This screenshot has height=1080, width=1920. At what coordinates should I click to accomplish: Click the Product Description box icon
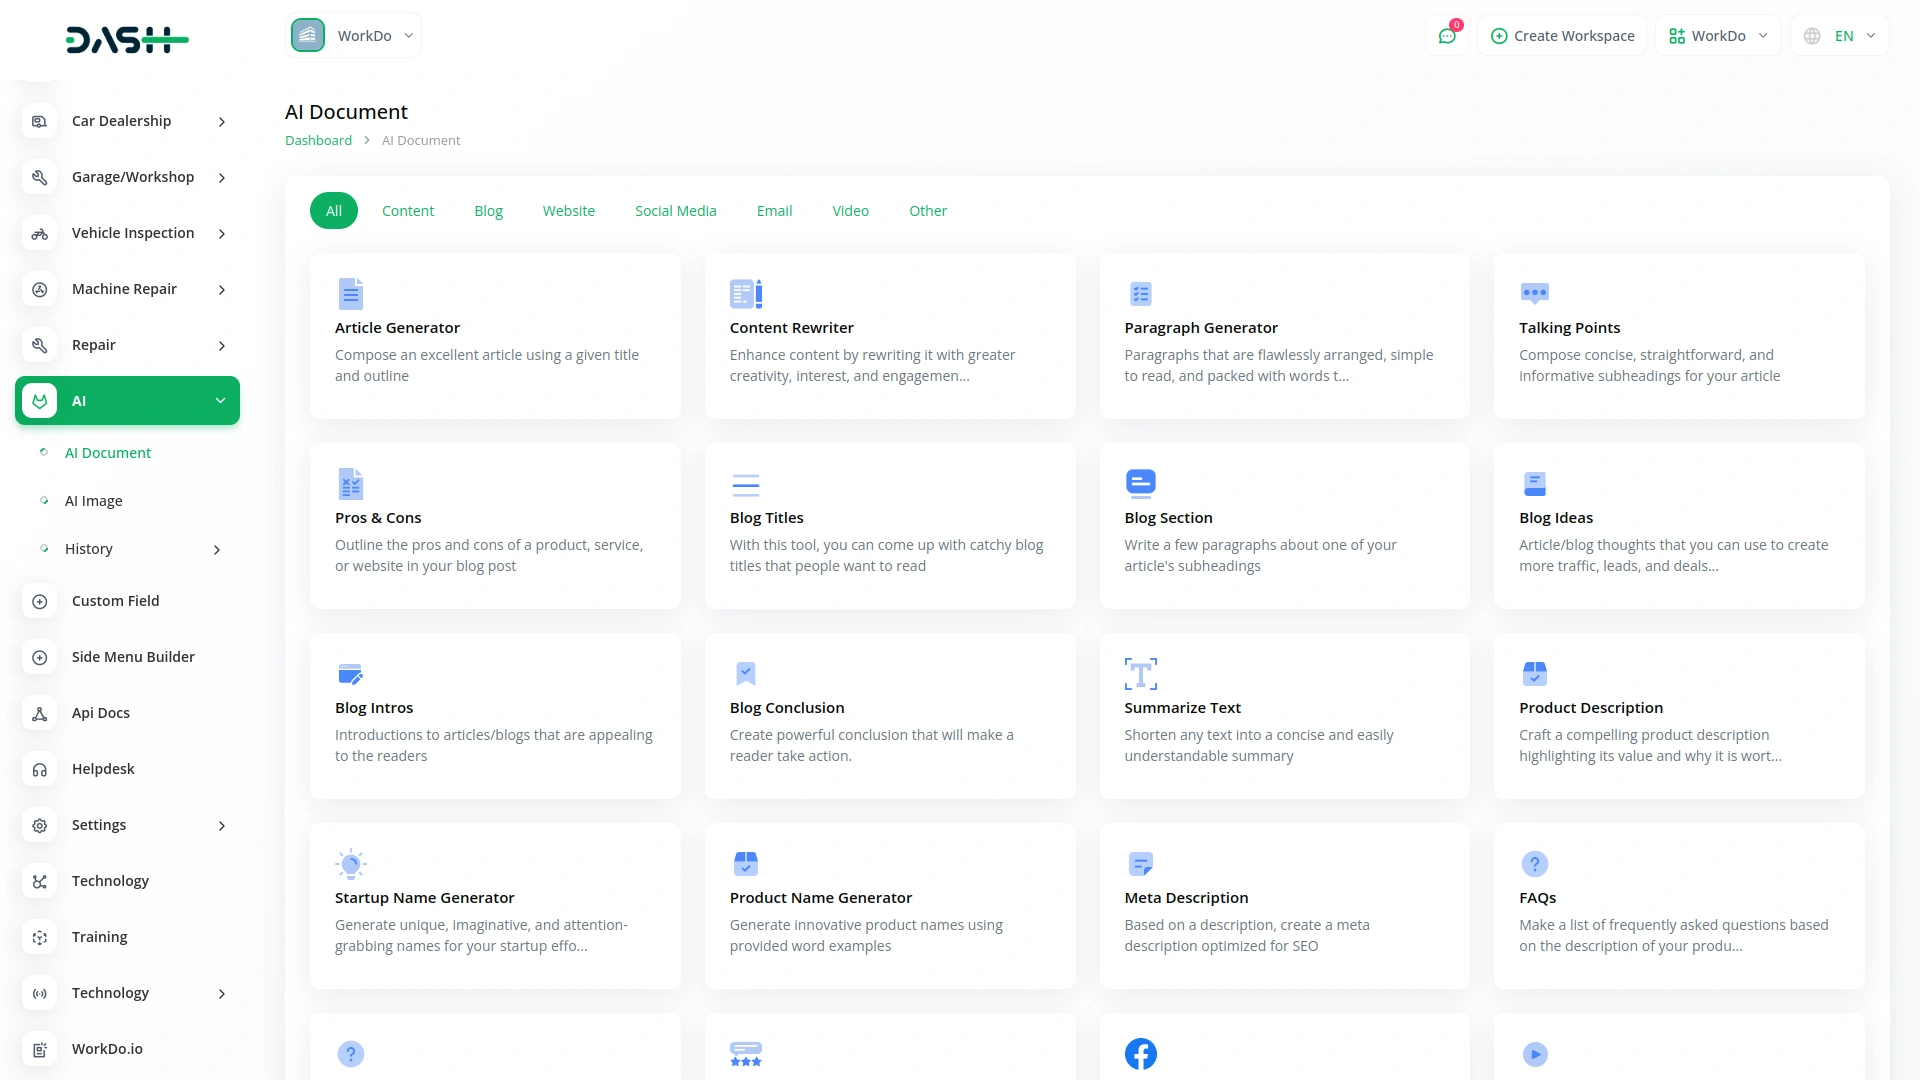(x=1535, y=674)
